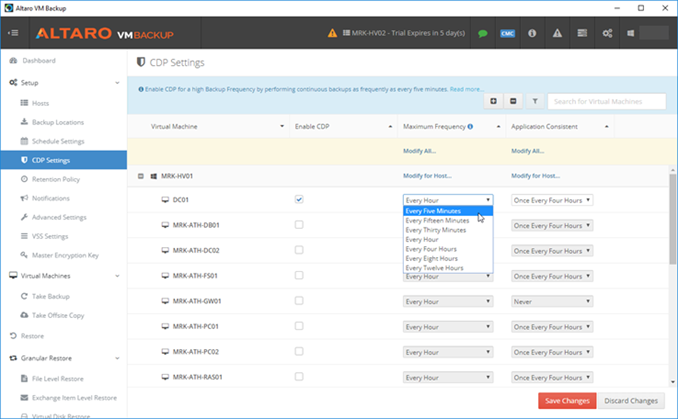Click the orange trial warning triangle icon

coord(332,33)
